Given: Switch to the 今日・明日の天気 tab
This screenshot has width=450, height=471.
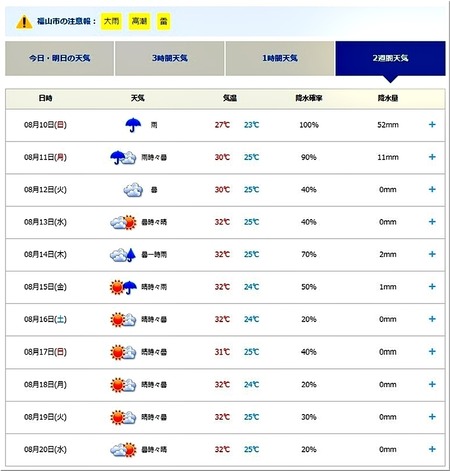Looking at the screenshot, I should [59, 58].
